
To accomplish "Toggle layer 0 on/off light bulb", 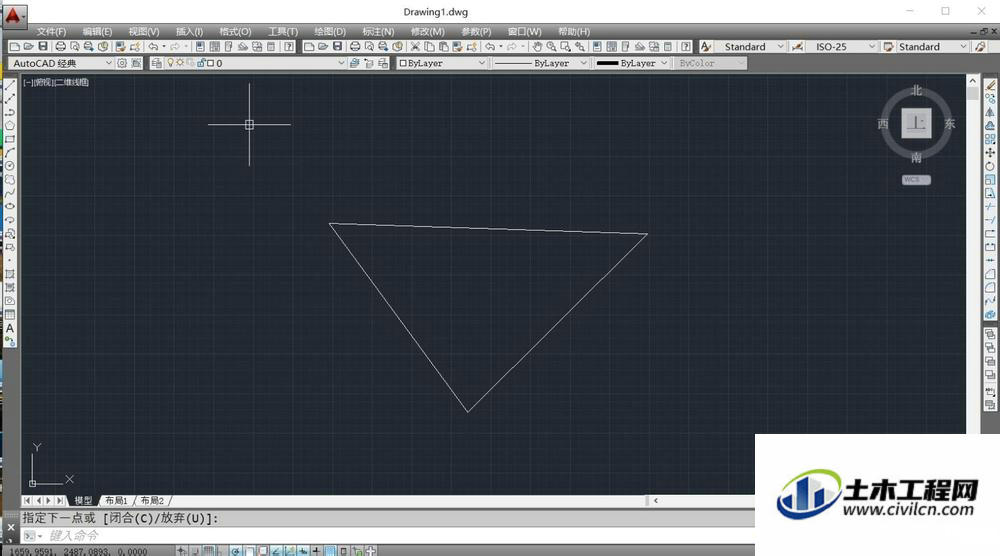I will (x=170, y=62).
